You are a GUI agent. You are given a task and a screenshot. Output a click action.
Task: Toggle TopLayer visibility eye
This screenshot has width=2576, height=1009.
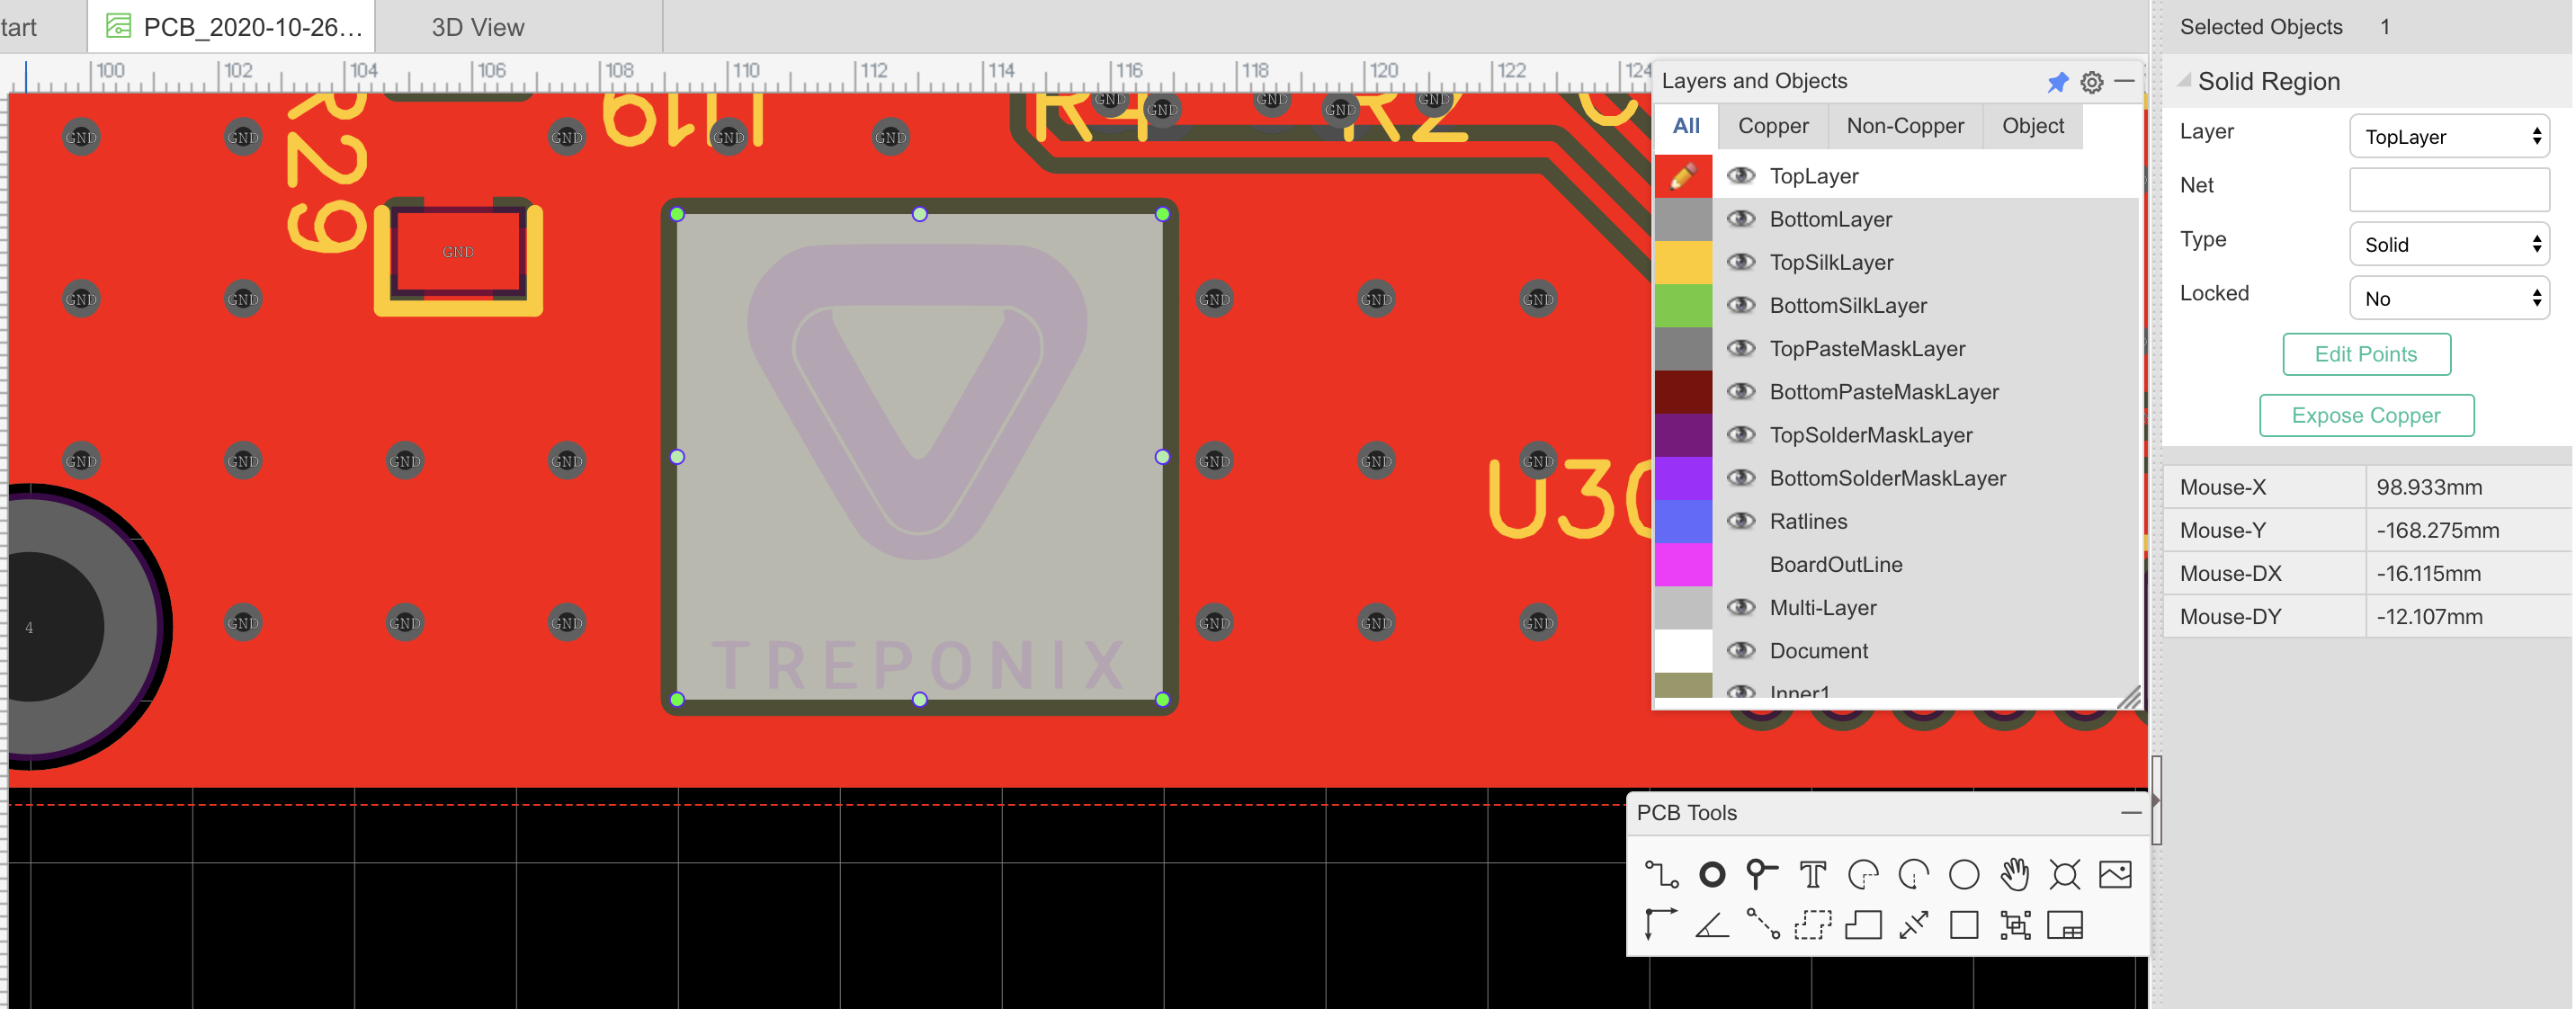1741,175
